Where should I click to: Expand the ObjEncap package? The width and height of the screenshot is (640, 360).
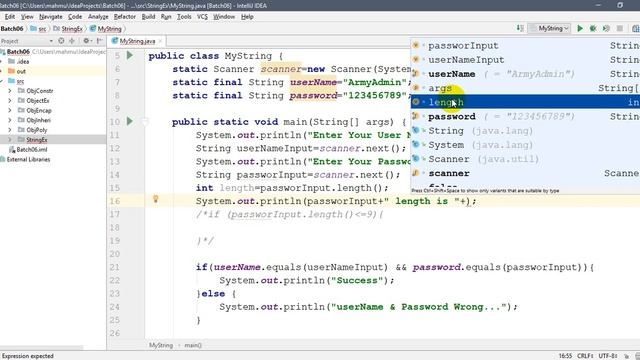[x=10, y=110]
